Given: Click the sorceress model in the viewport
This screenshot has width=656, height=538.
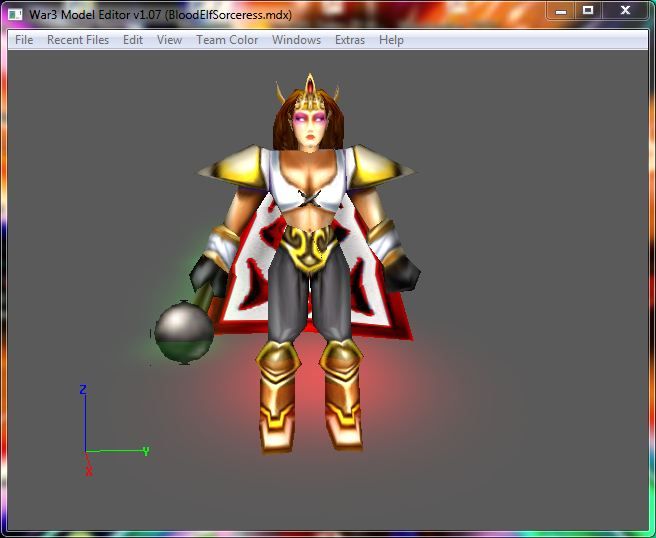Looking at the screenshot, I should (x=308, y=264).
